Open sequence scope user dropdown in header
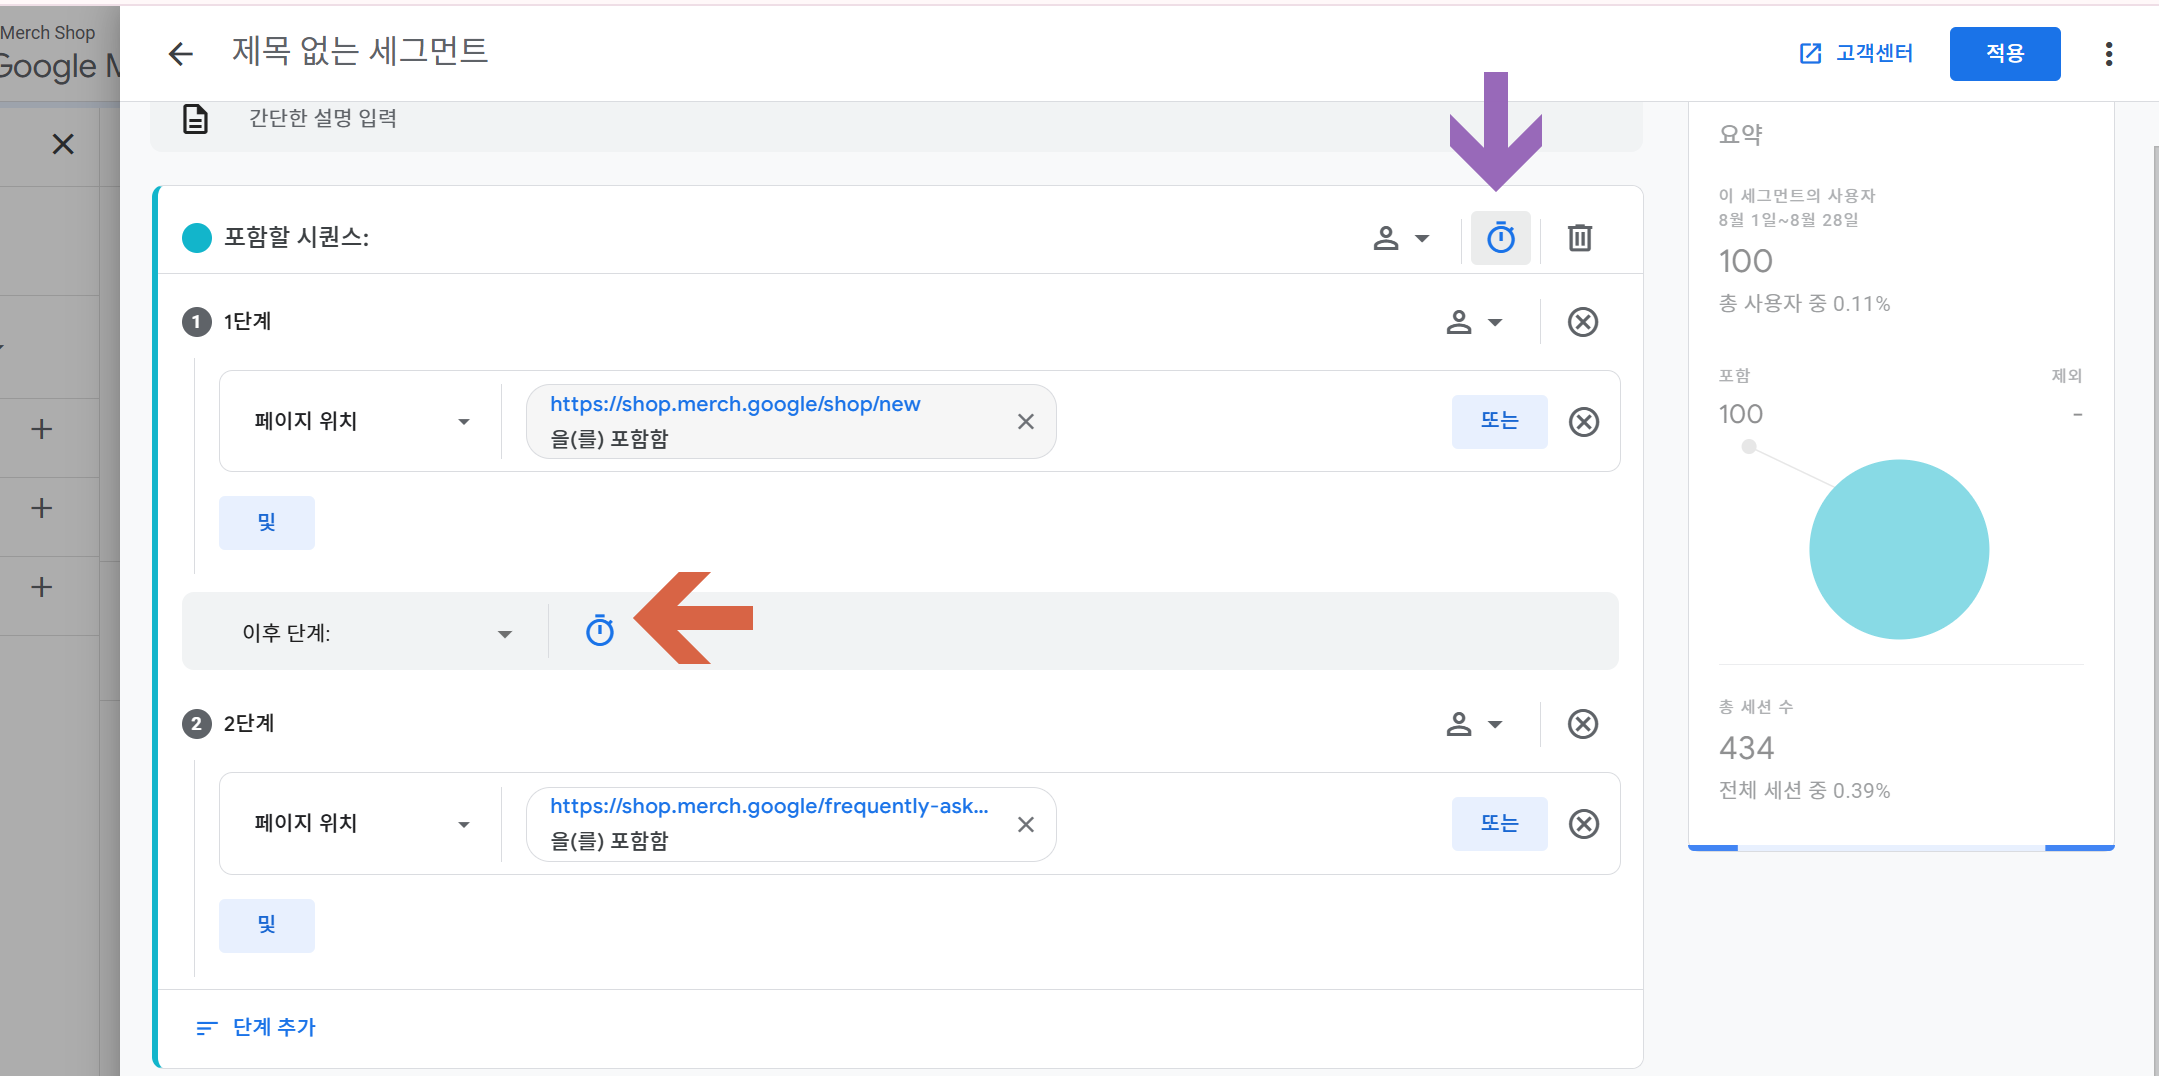 click(x=1401, y=238)
